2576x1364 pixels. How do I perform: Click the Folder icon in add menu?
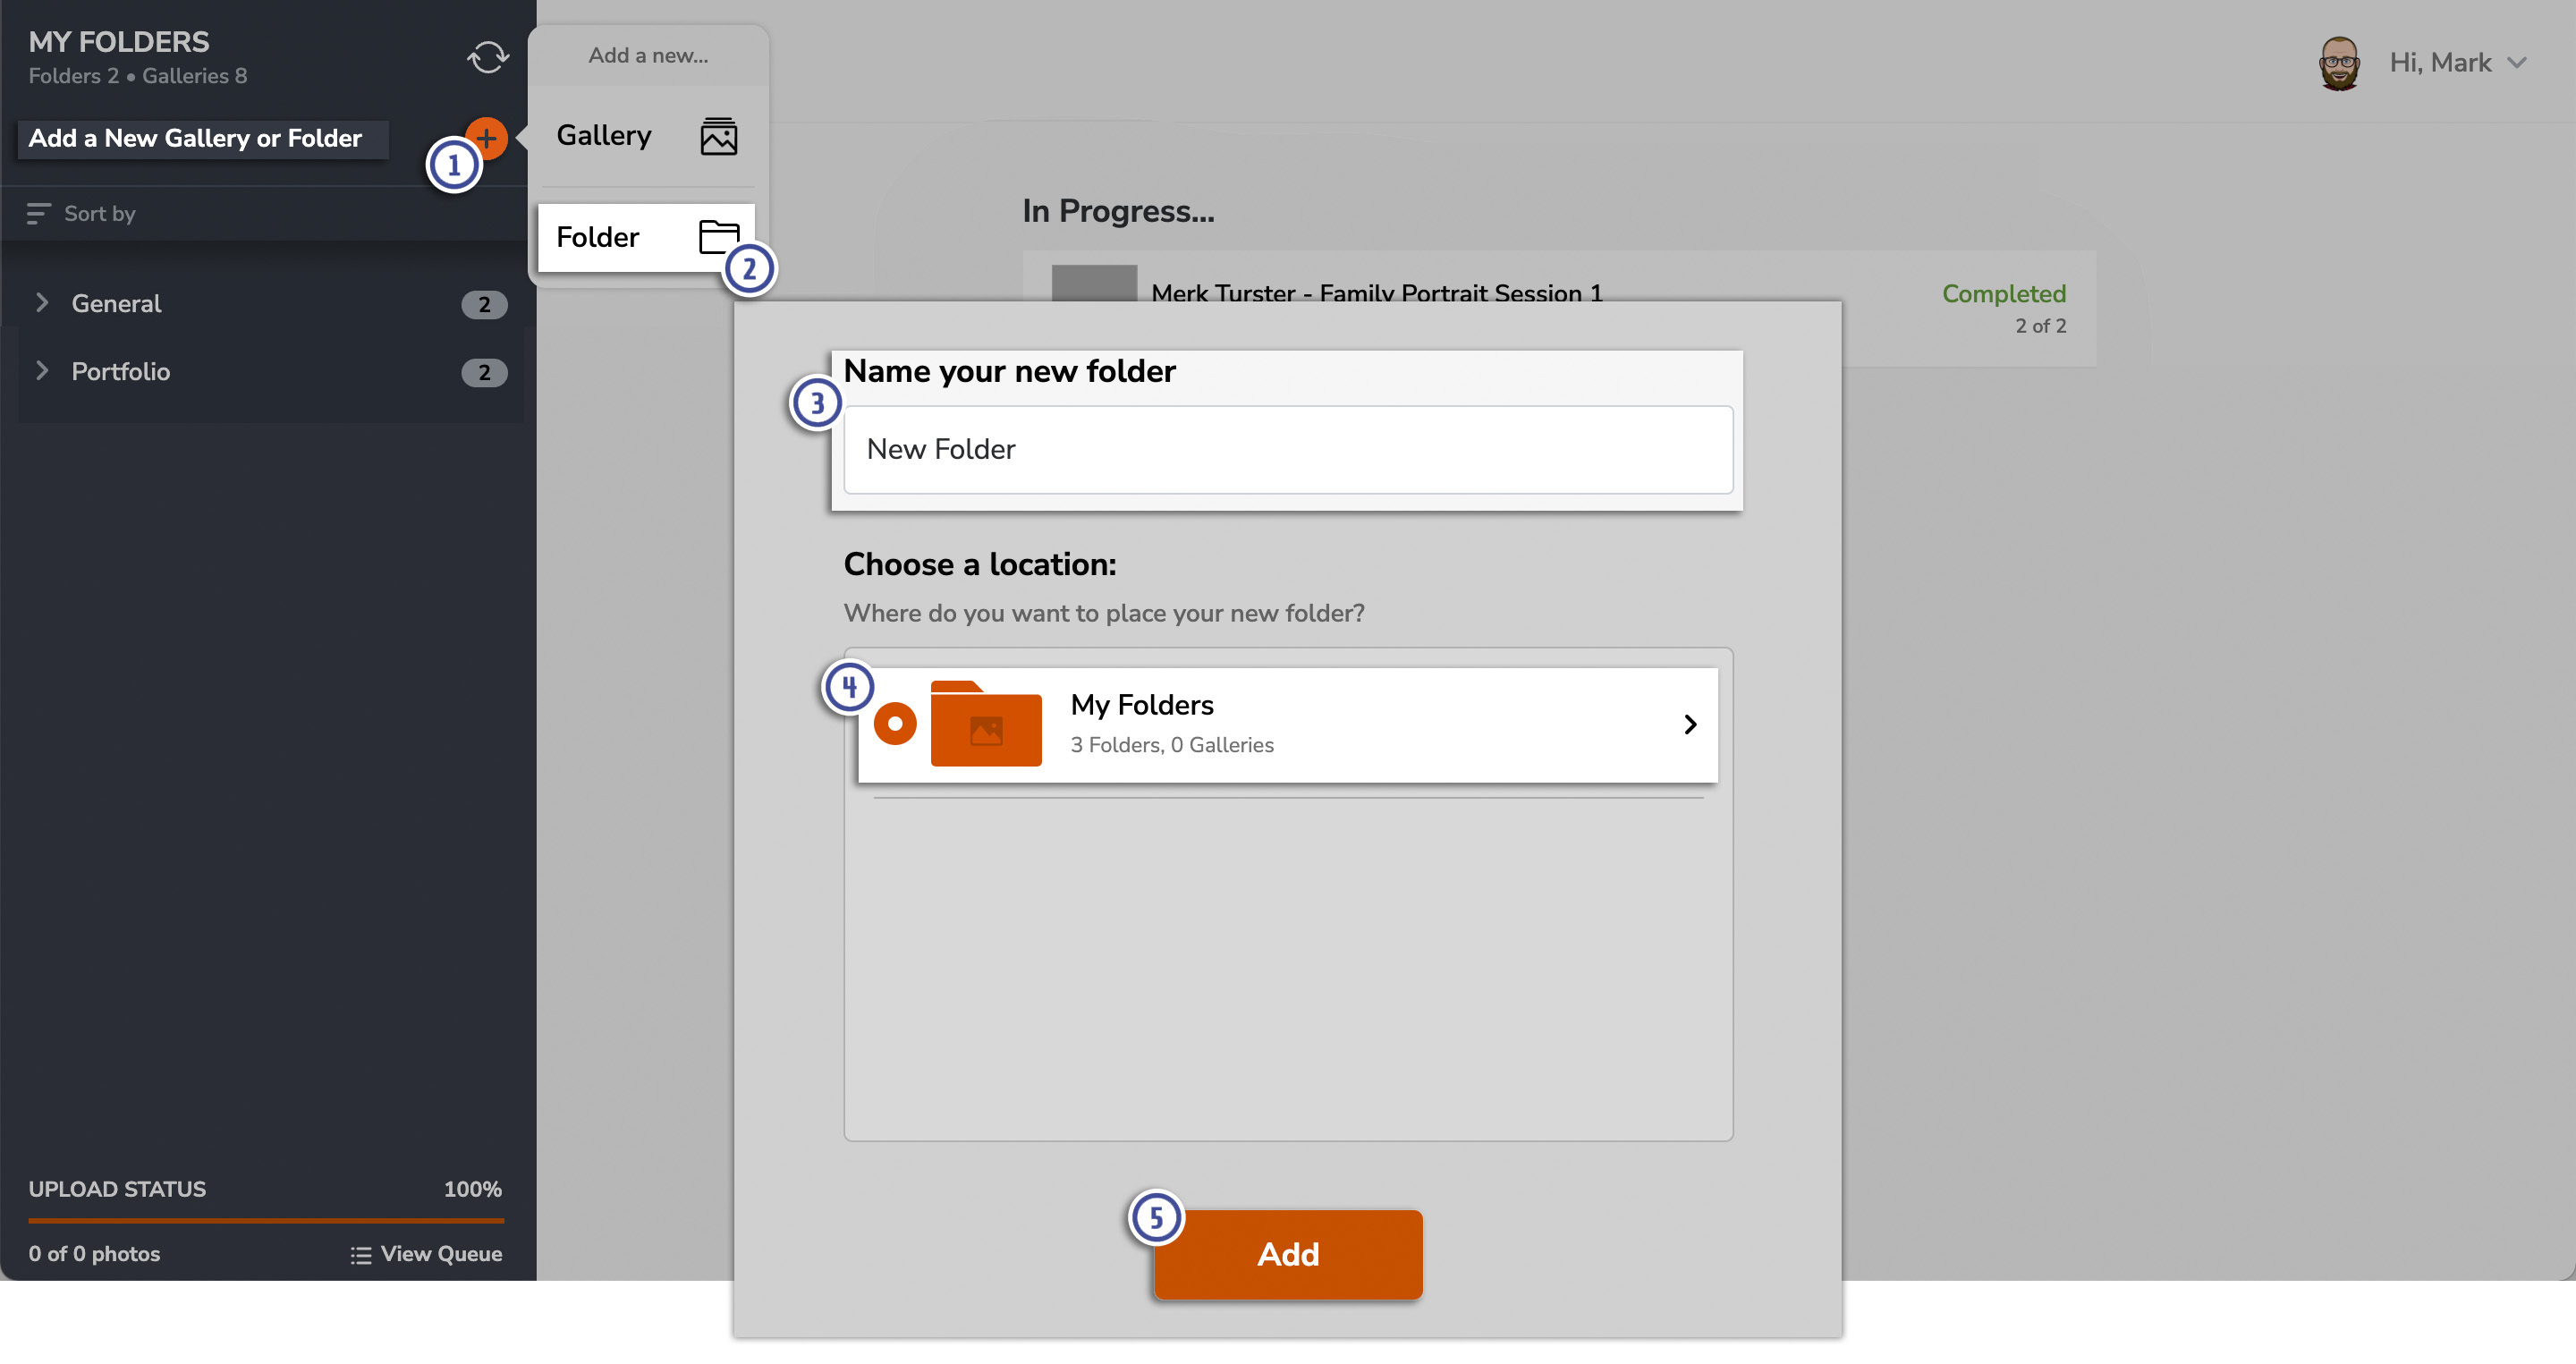point(716,235)
